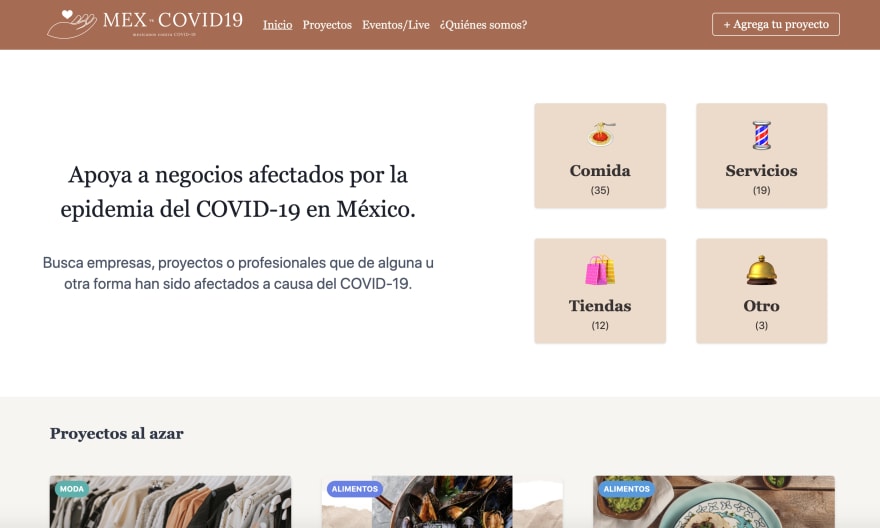This screenshot has height=528, width=880.
Task: Open the Tiendas category title
Action: [x=600, y=306]
